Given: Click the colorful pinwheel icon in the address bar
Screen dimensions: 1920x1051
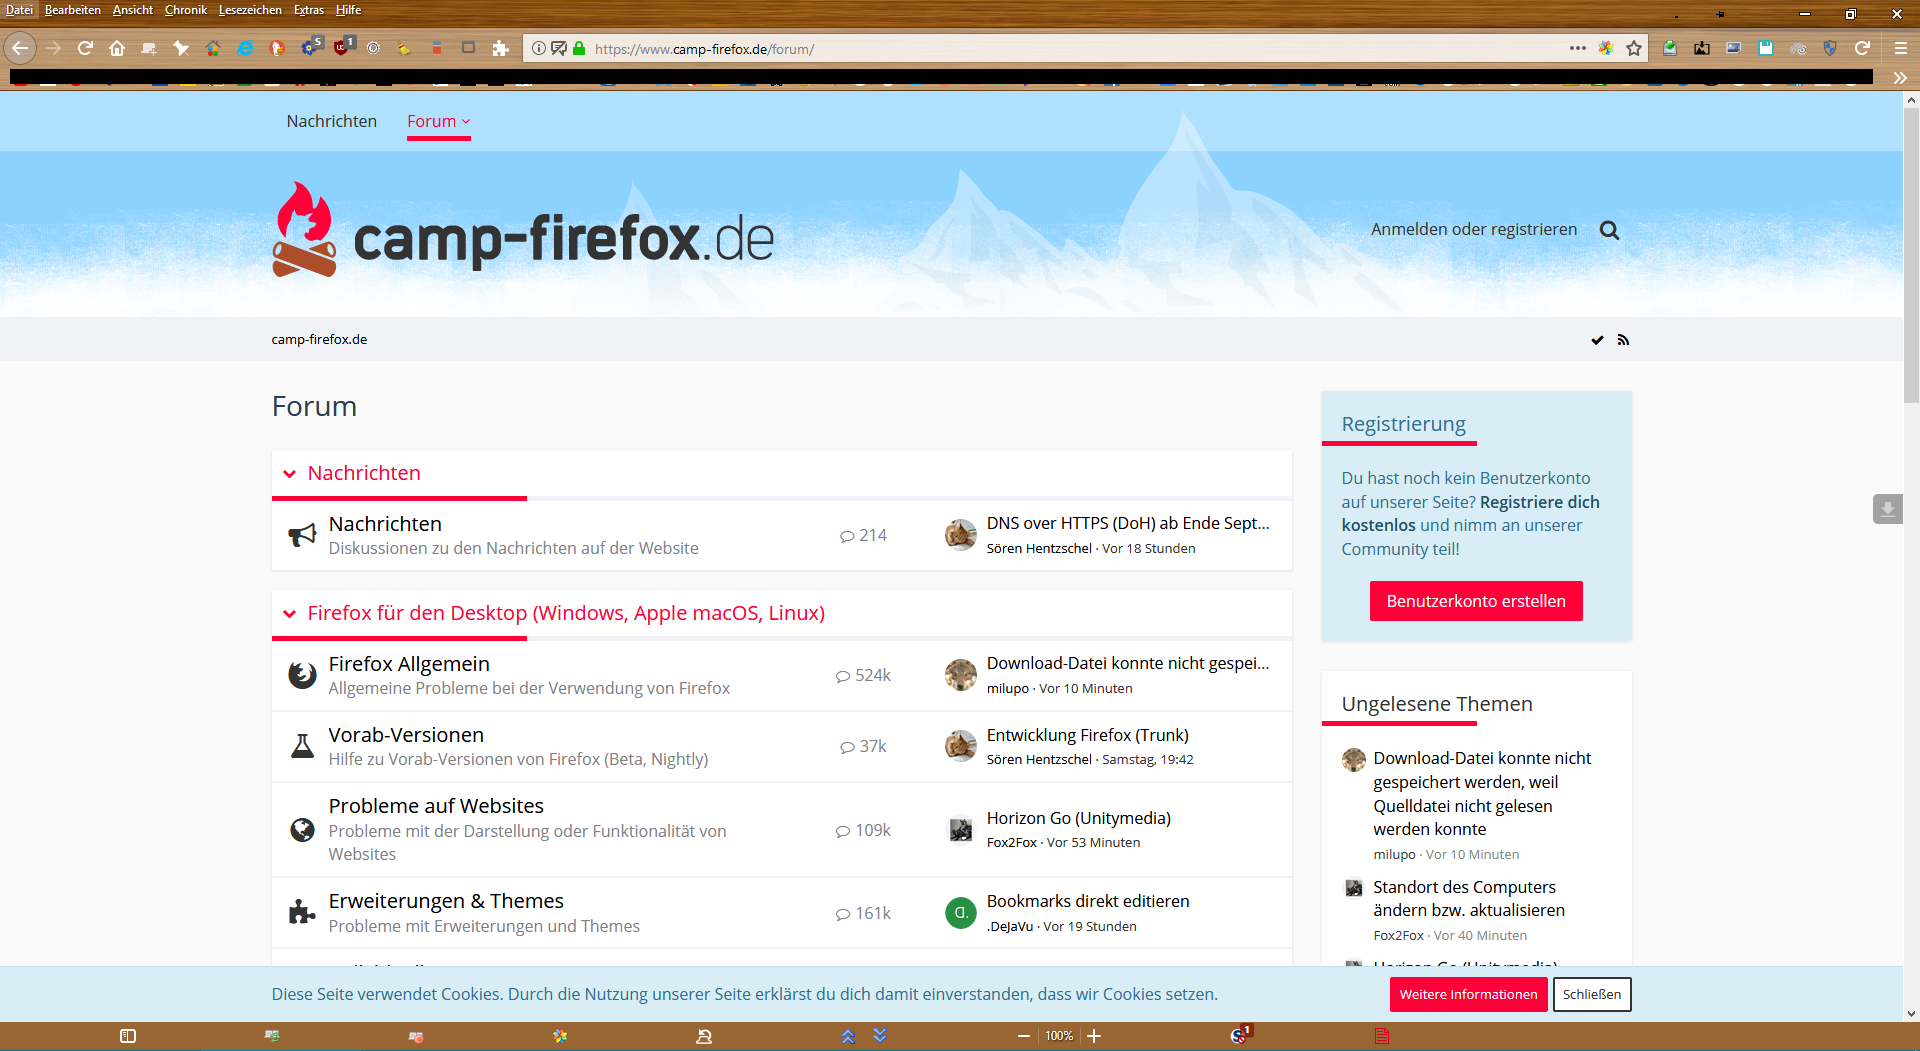Looking at the screenshot, I should pyautogui.click(x=1606, y=48).
